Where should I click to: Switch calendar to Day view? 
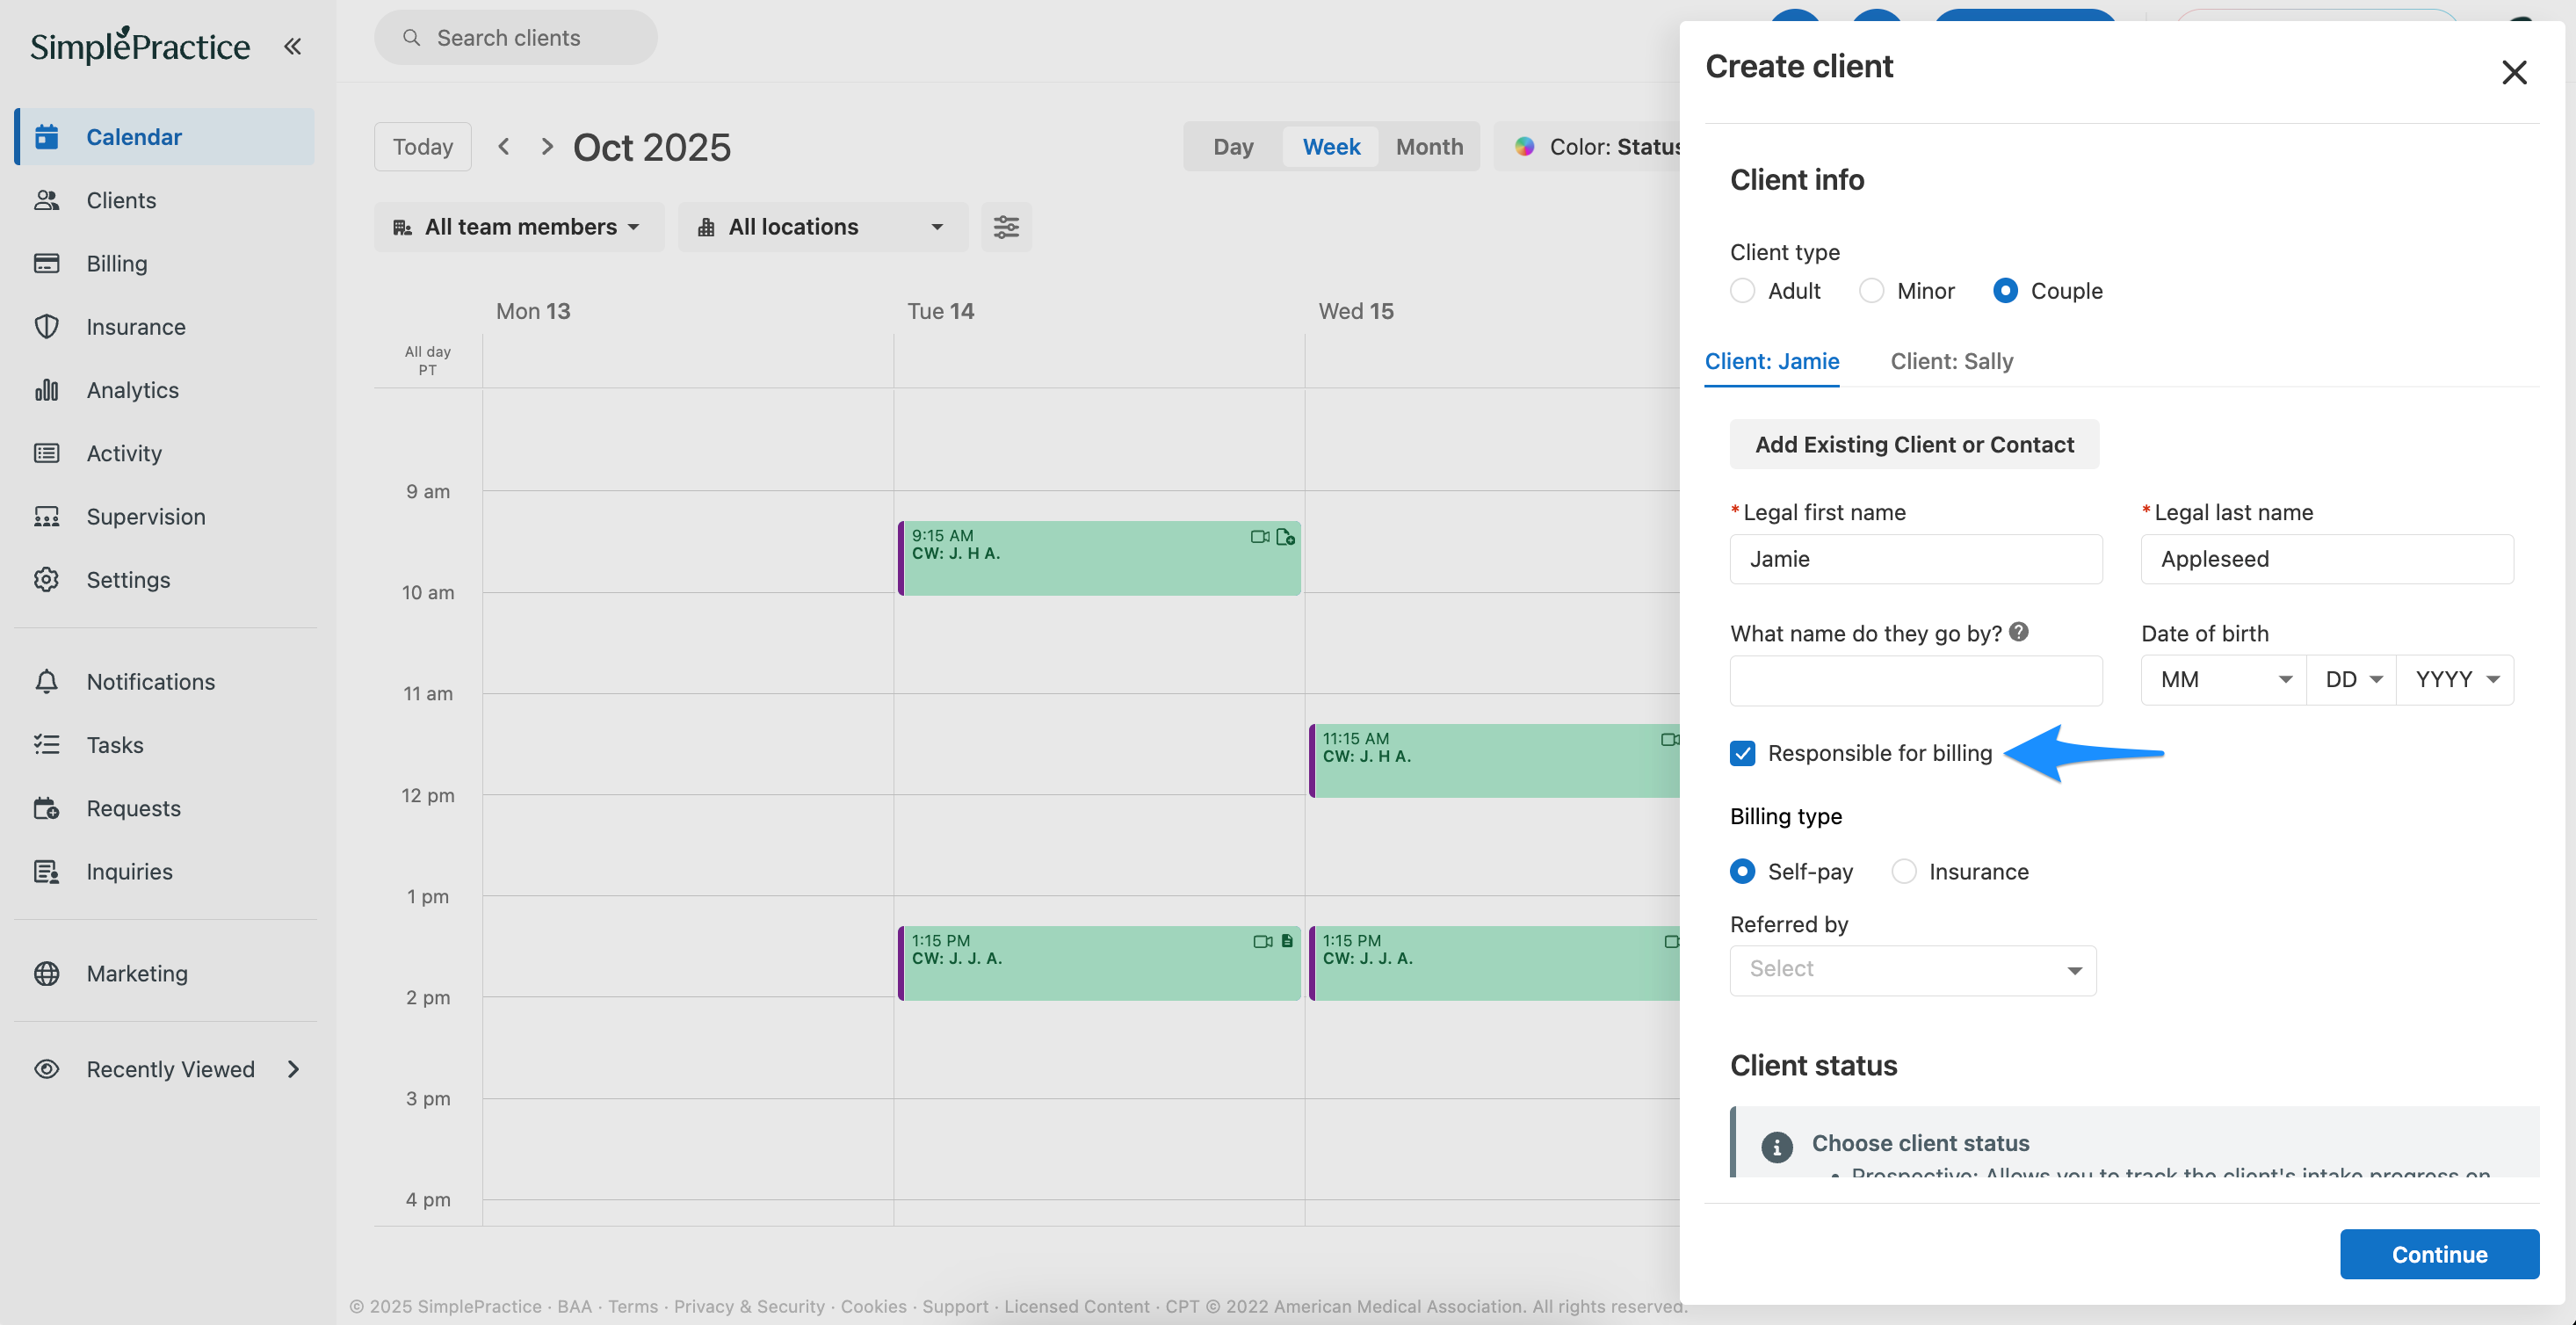point(1233,146)
